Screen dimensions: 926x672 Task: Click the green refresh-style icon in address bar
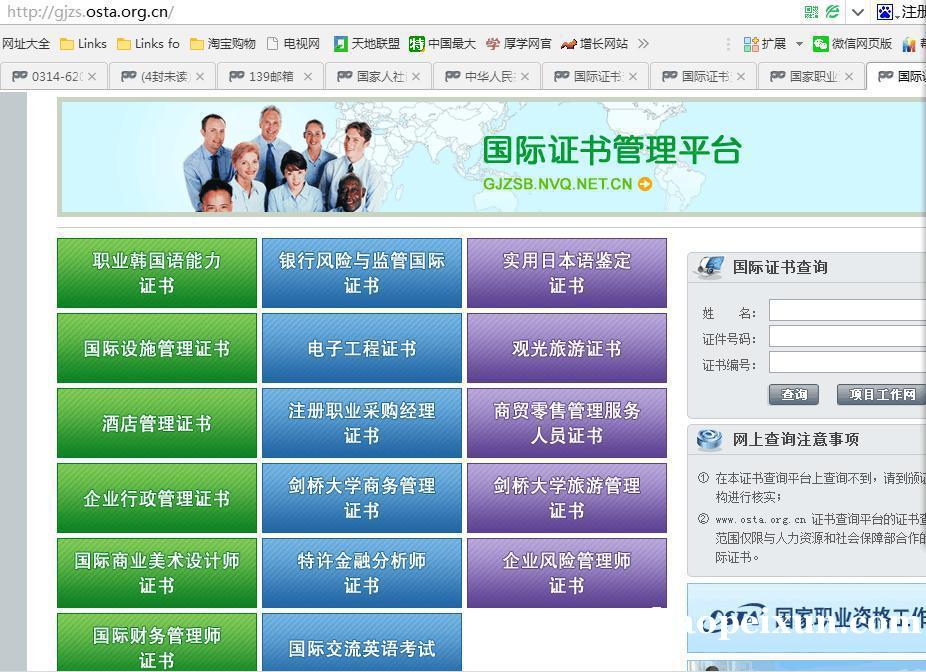pyautogui.click(x=832, y=12)
